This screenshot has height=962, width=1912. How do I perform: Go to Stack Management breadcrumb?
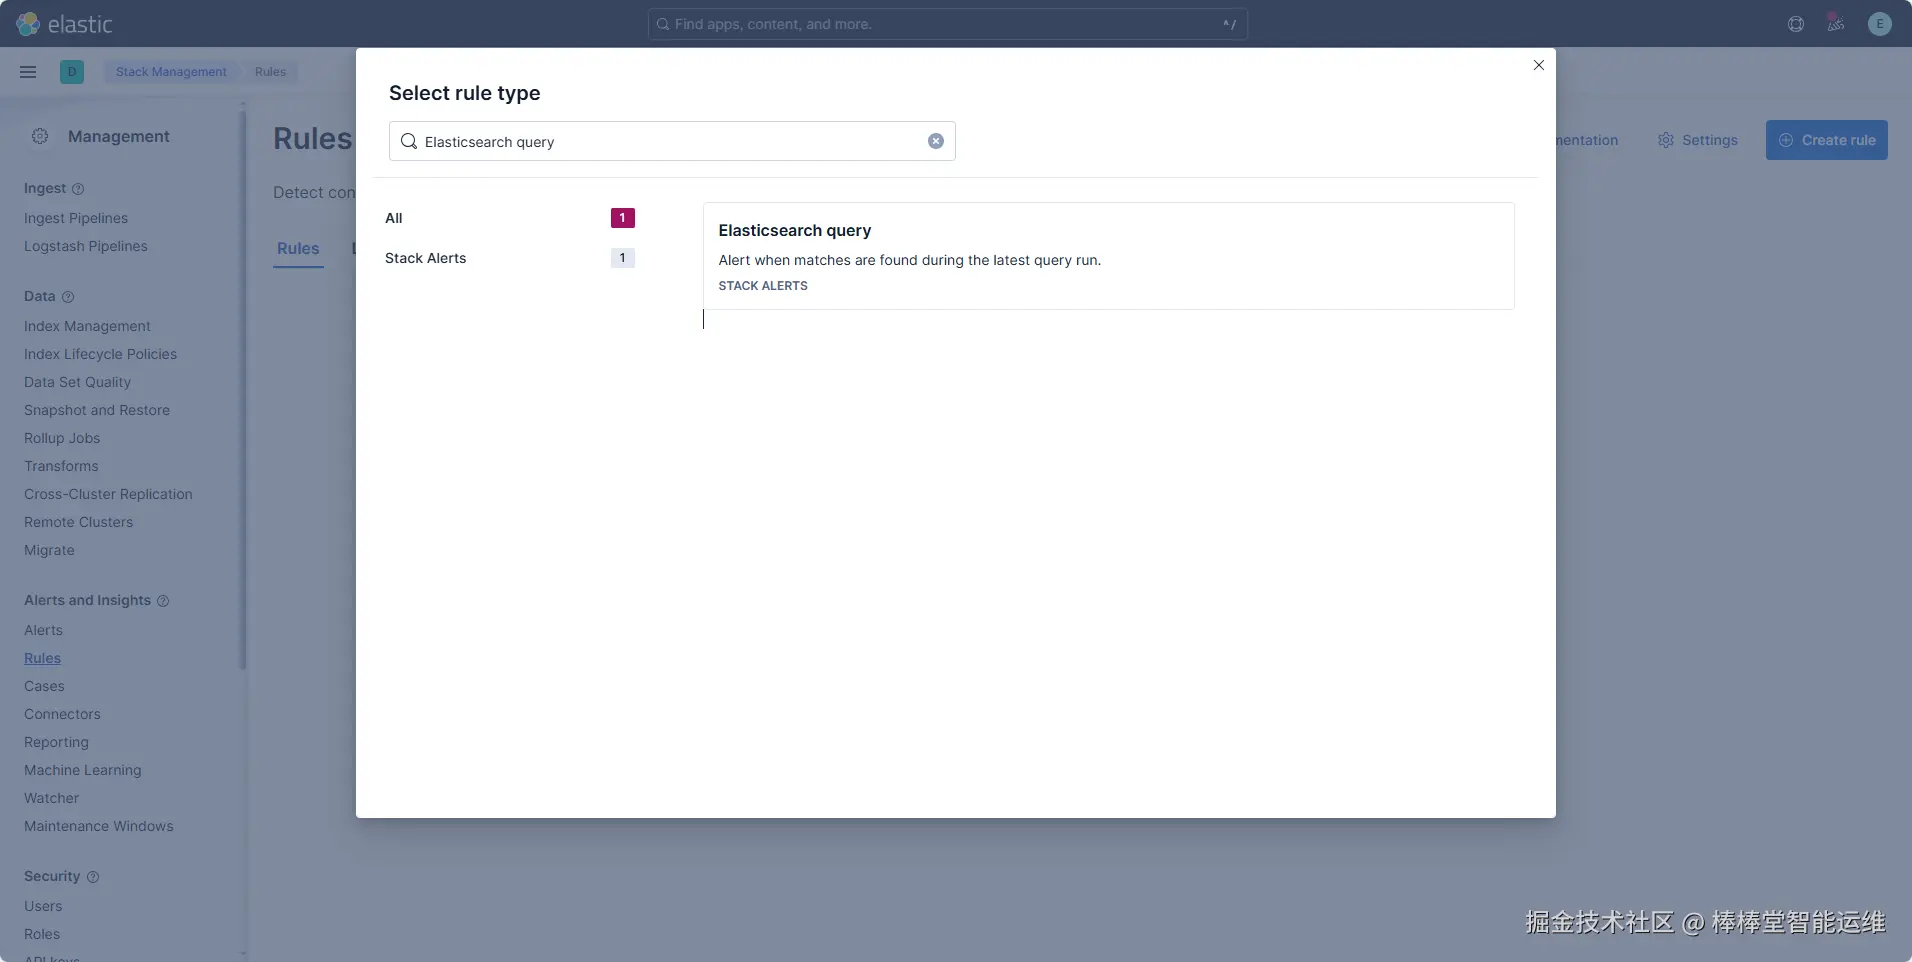coord(171,72)
